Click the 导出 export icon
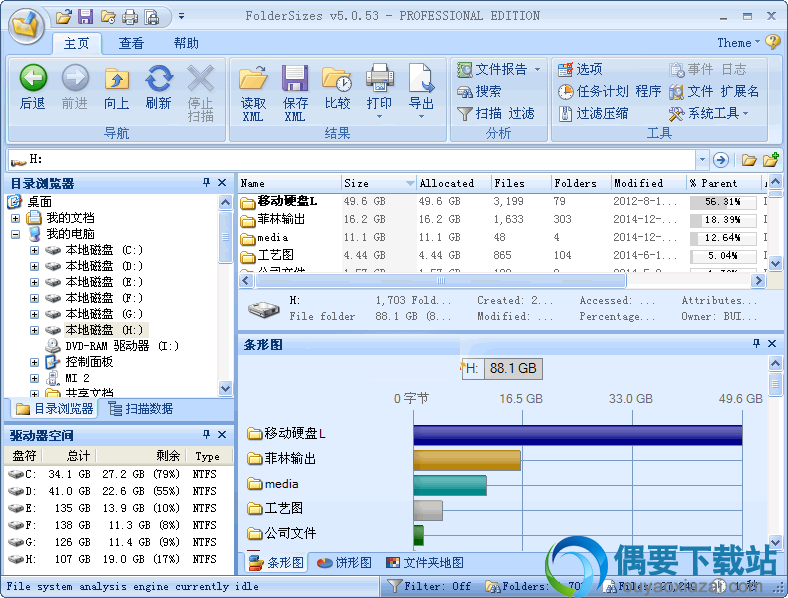This screenshot has width=788, height=598. coord(421,78)
